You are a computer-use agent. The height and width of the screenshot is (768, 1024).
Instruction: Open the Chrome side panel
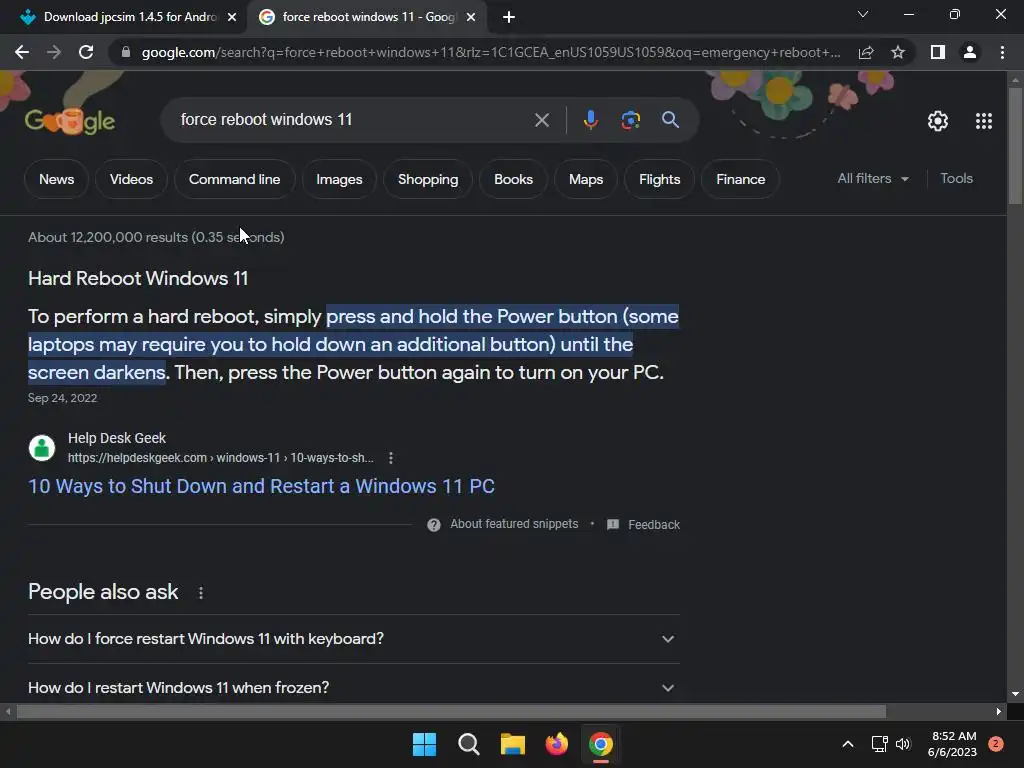pyautogui.click(x=938, y=52)
